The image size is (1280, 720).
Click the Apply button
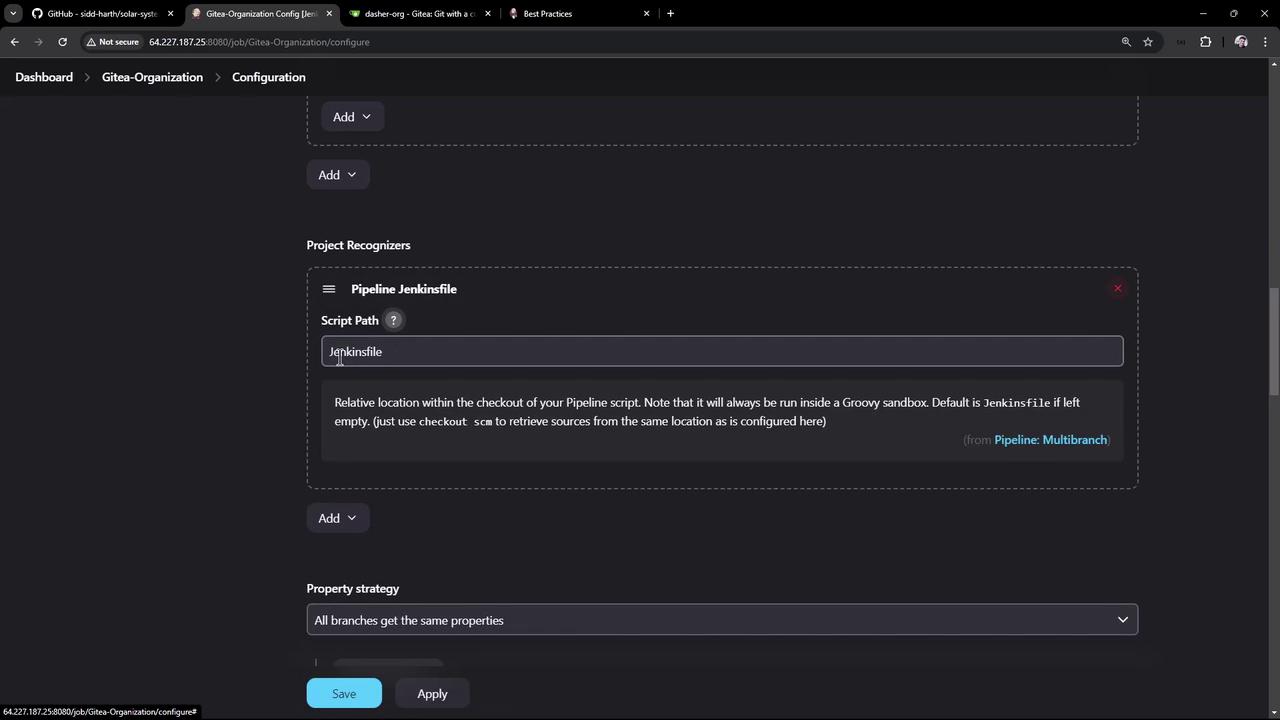pos(432,693)
